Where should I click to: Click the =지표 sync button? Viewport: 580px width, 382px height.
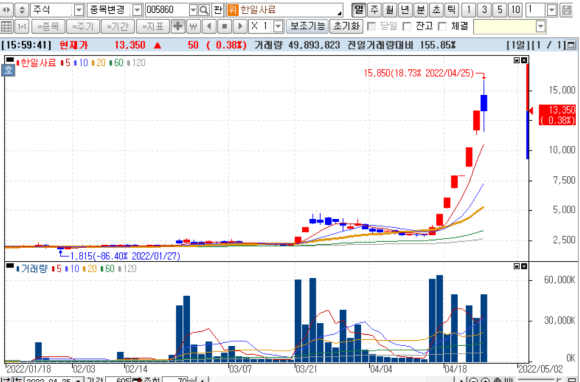(152, 27)
